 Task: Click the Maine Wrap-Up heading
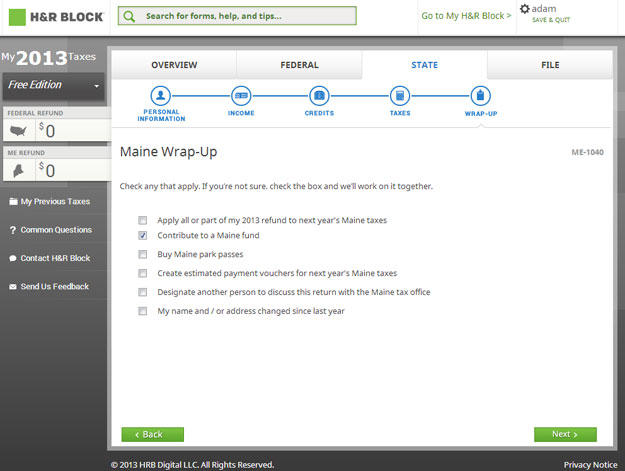point(169,152)
